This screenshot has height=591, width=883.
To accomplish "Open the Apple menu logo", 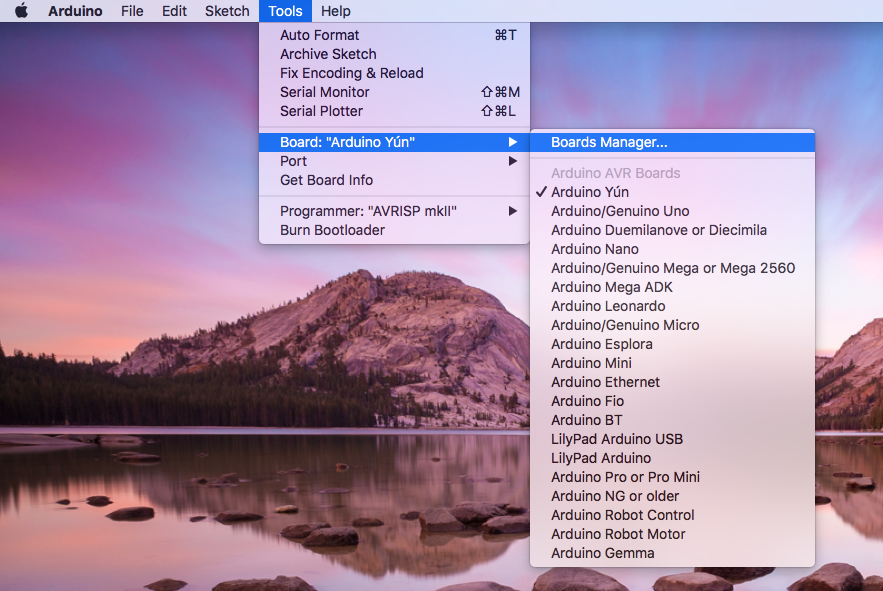I will coord(21,11).
